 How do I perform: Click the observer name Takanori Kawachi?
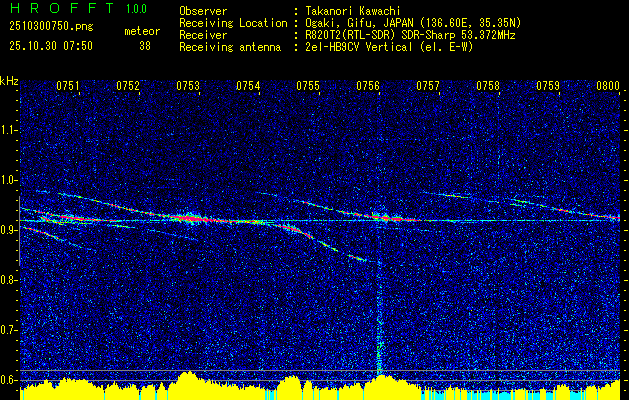click(353, 11)
